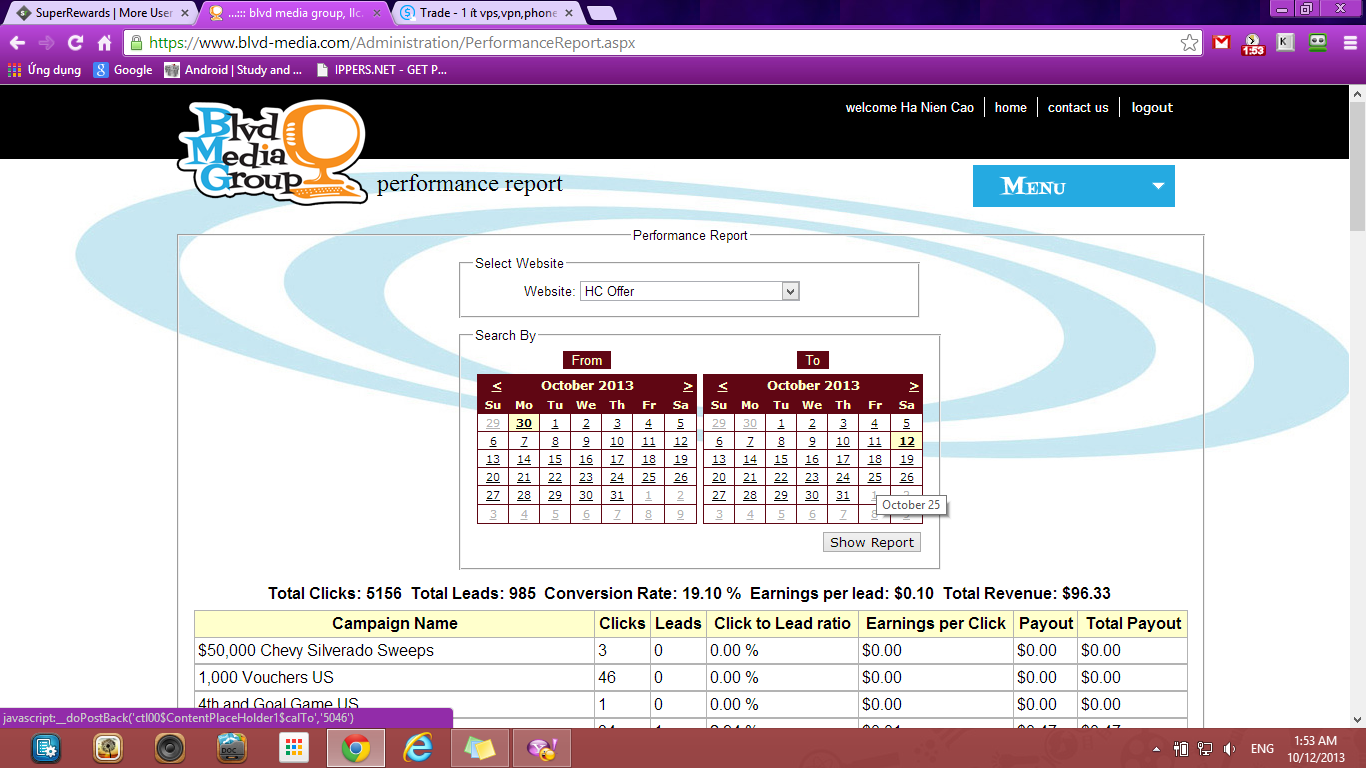The width and height of the screenshot is (1366, 768).
Task: Click the Campaign Name column header
Action: (395, 623)
